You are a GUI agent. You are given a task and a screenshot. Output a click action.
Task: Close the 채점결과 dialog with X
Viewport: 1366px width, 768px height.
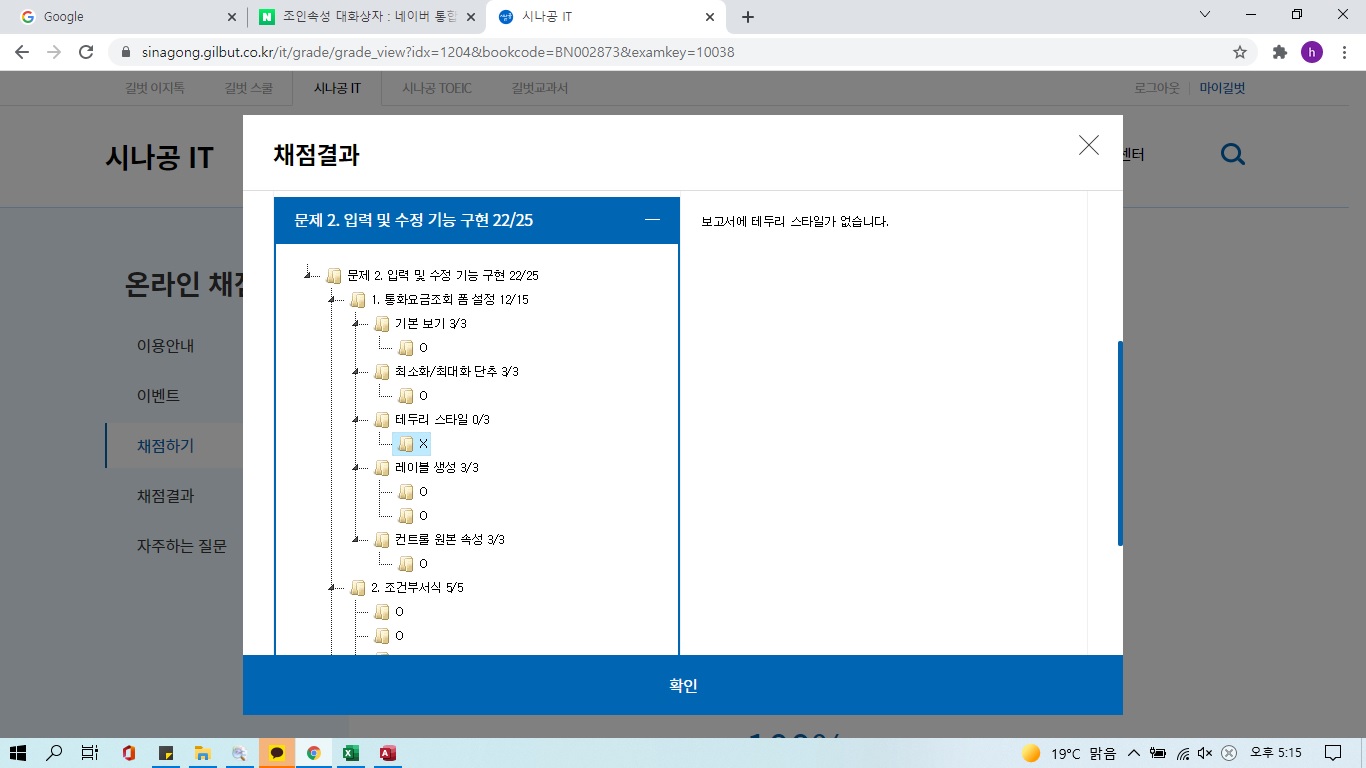pos(1088,145)
